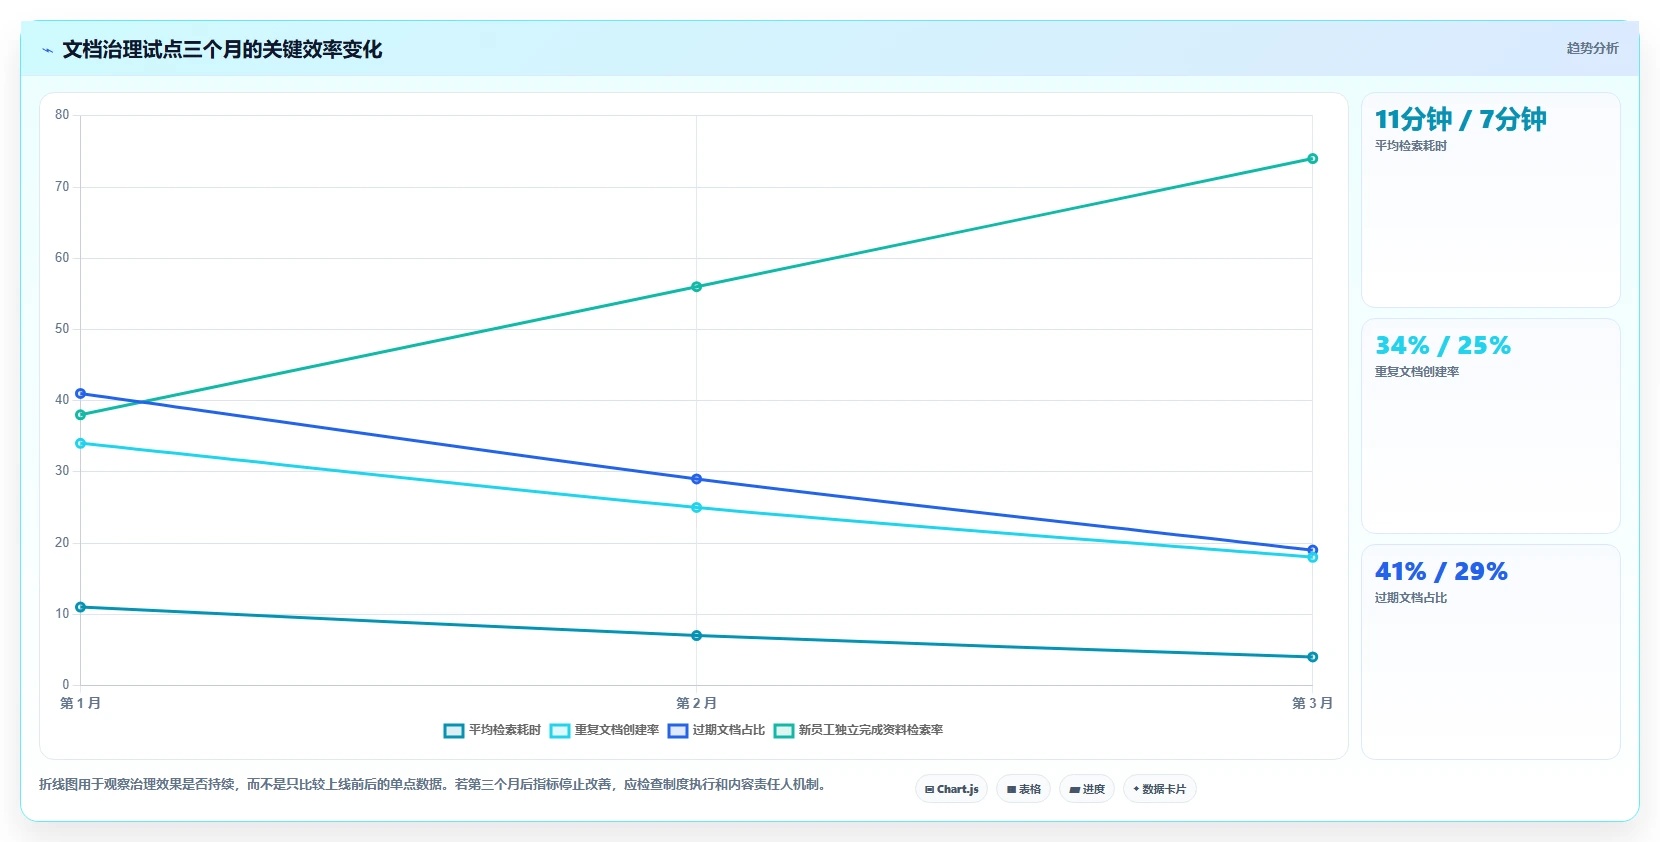
Task: Click the 41% / 29% stat value
Action: click(x=1441, y=572)
